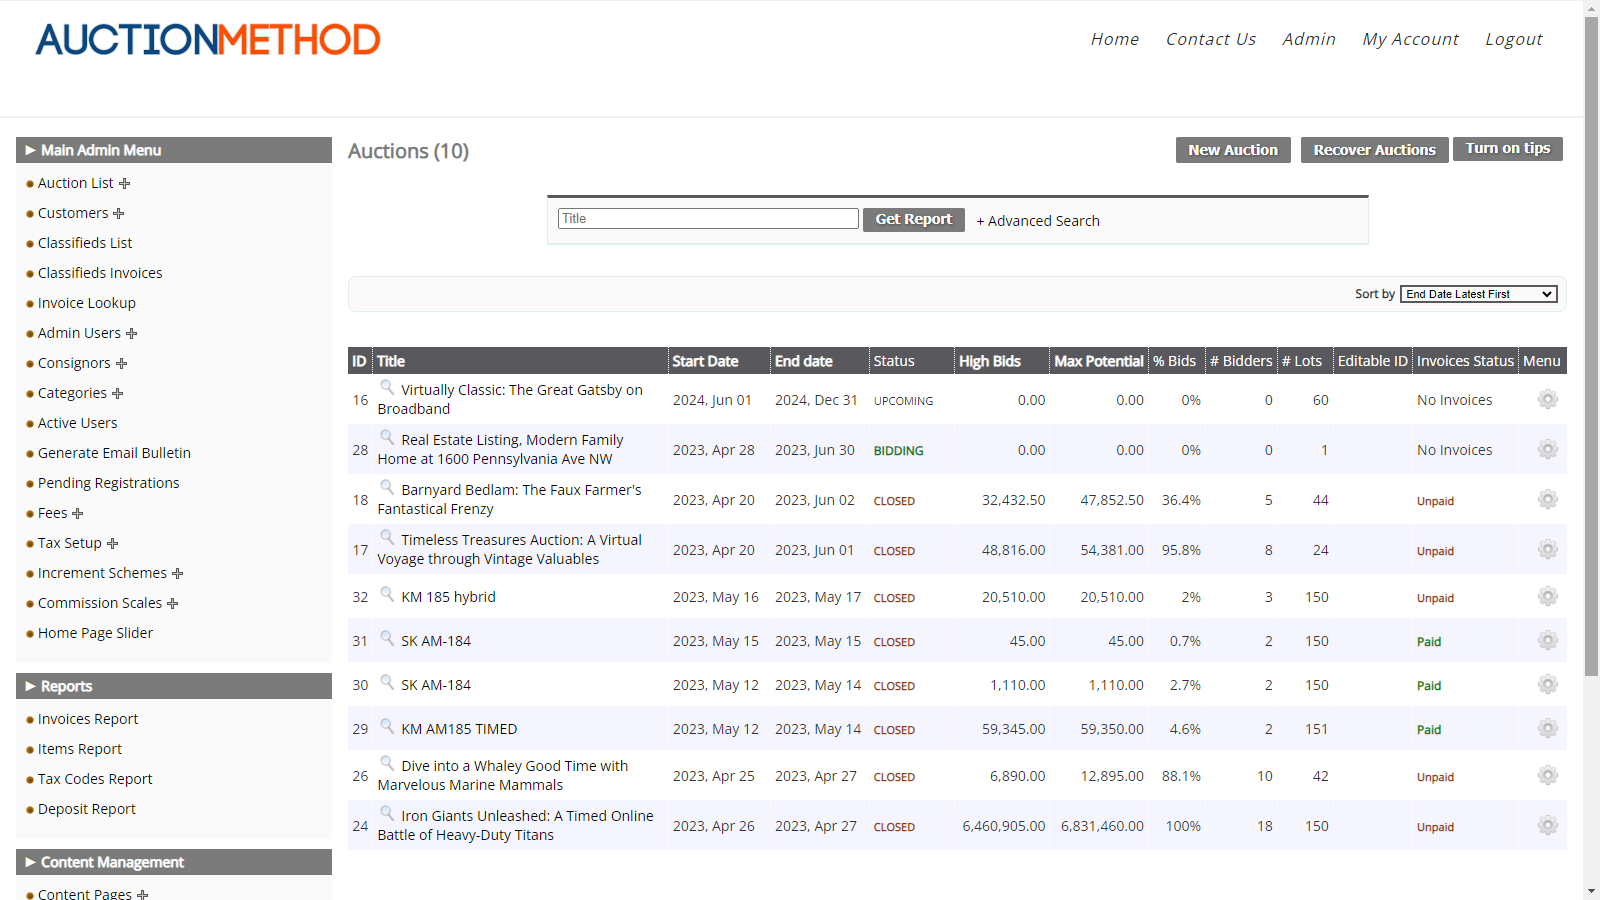
Task: Open Tax Codes Report link
Action: coord(95,779)
